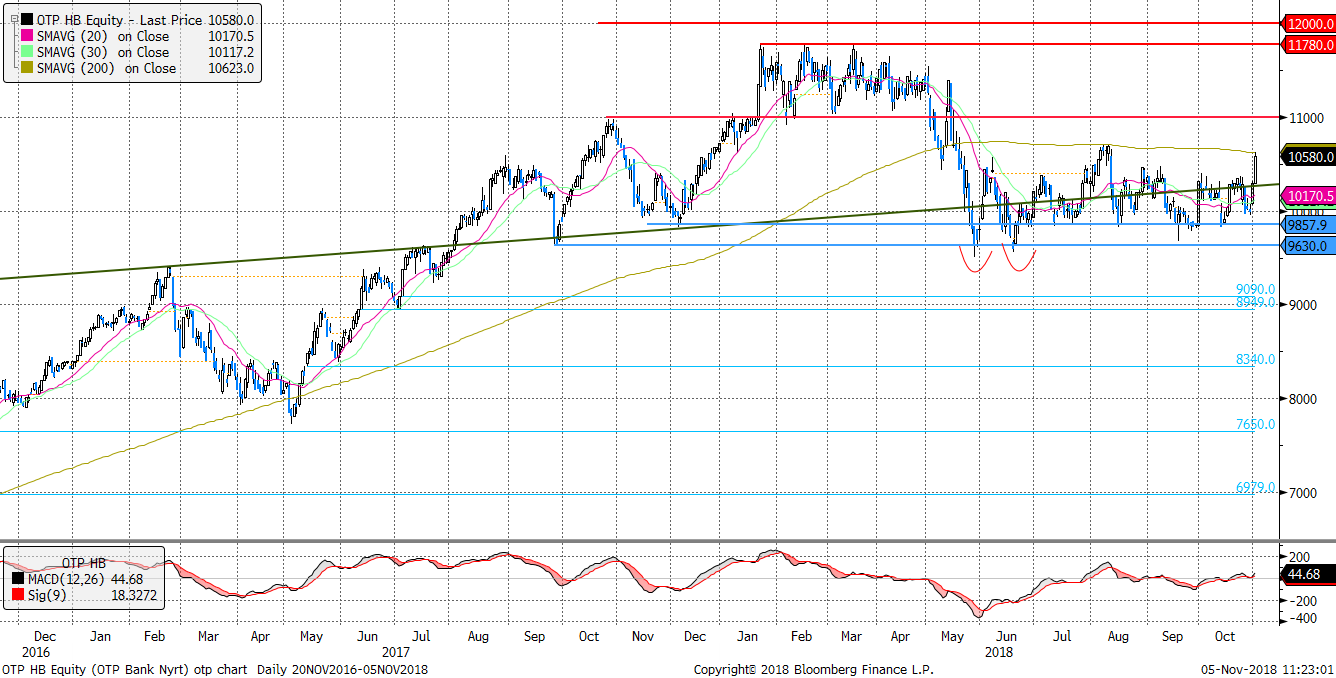Click the 'OTP HB' title in MACD legend
The height and width of the screenshot is (678, 1336).
83,562
